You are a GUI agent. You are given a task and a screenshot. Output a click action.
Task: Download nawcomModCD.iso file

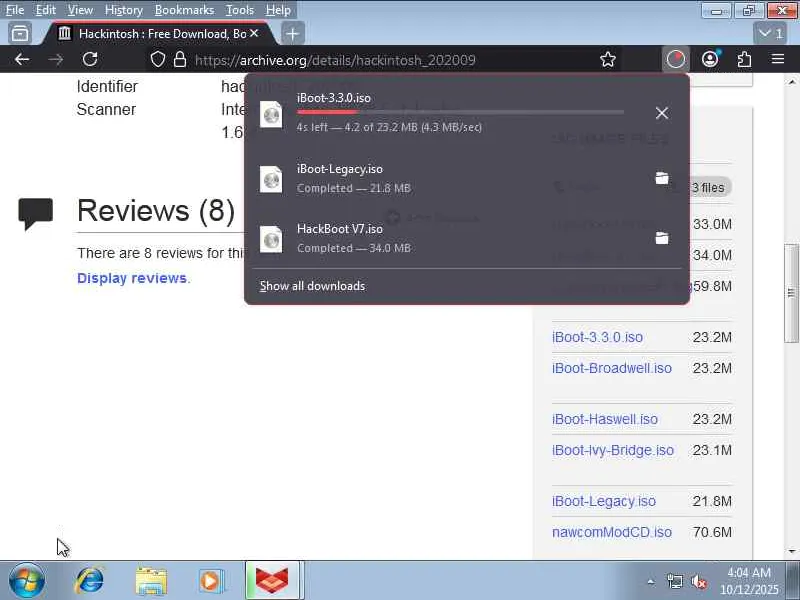click(x=612, y=532)
